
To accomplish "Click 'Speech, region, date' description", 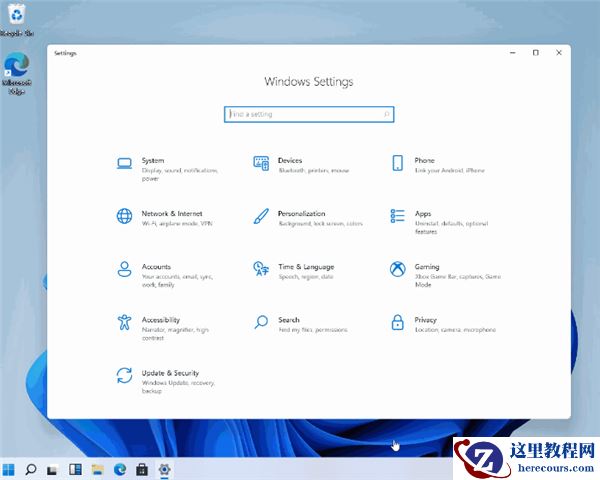I will click(x=306, y=277).
